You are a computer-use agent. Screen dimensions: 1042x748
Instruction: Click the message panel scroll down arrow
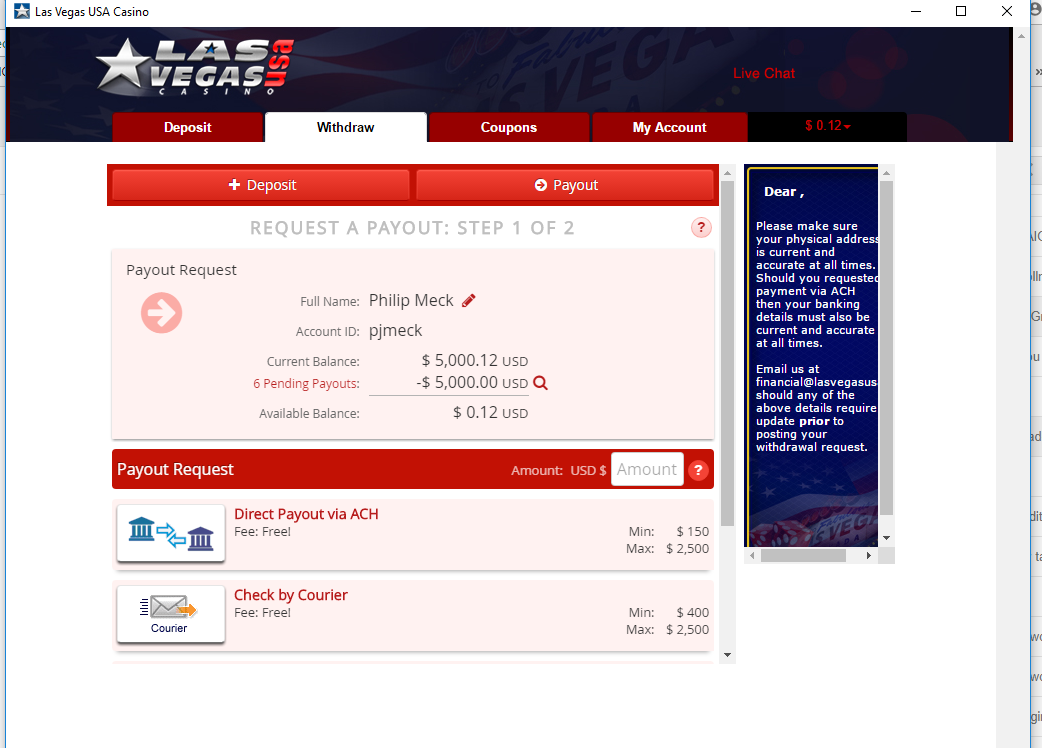(x=886, y=538)
